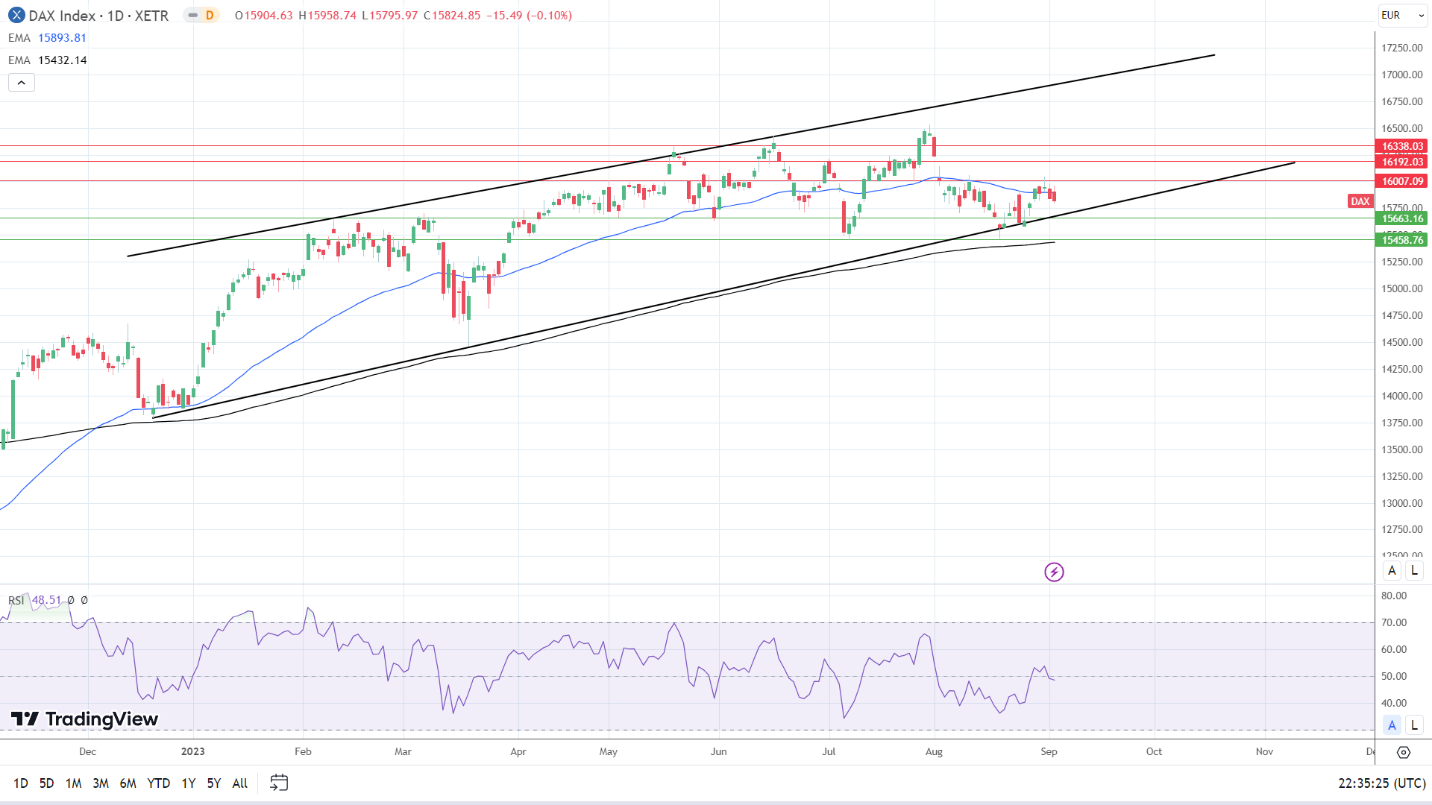Click the Apr label on time axis

pos(518,751)
